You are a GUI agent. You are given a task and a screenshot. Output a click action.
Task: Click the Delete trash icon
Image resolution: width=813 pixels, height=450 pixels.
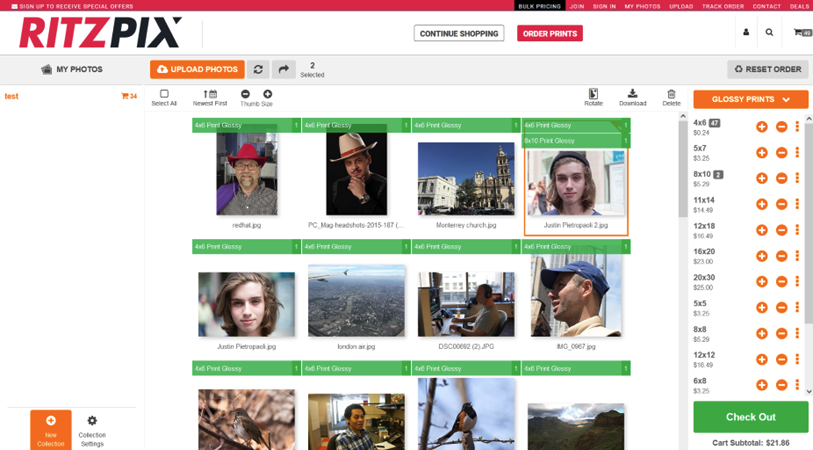coord(671,95)
